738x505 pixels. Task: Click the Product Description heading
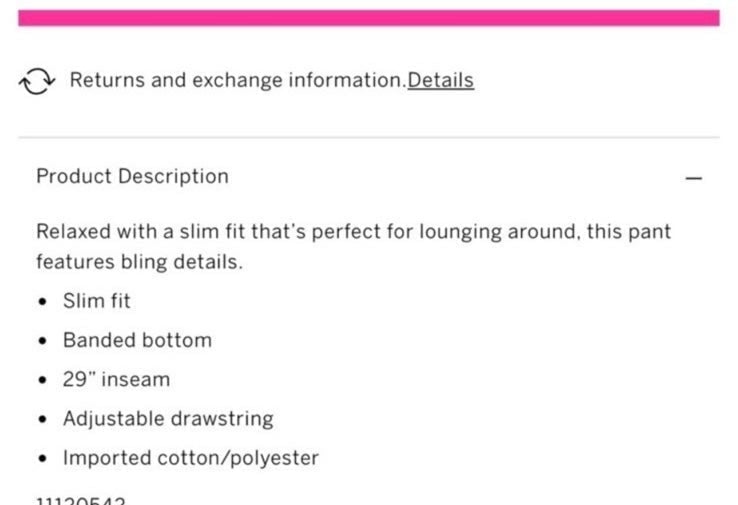point(132,176)
